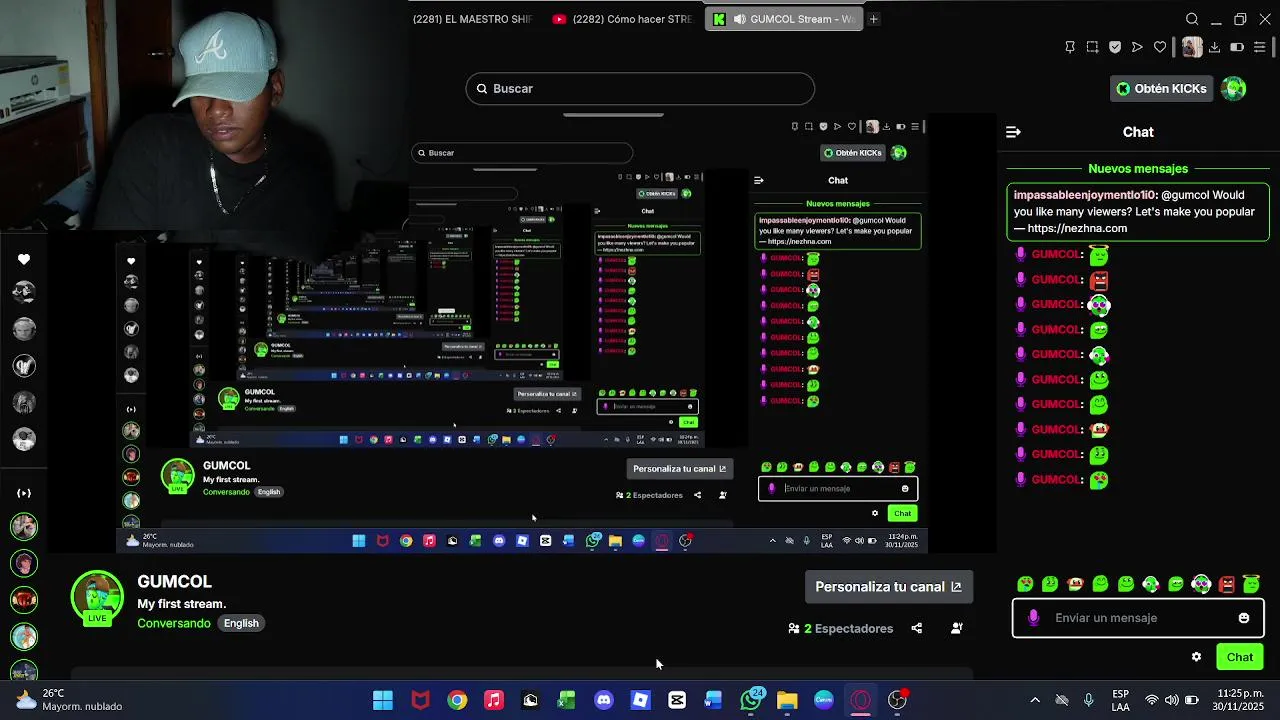Open the heart following icon in sidebar

[x=24, y=260]
